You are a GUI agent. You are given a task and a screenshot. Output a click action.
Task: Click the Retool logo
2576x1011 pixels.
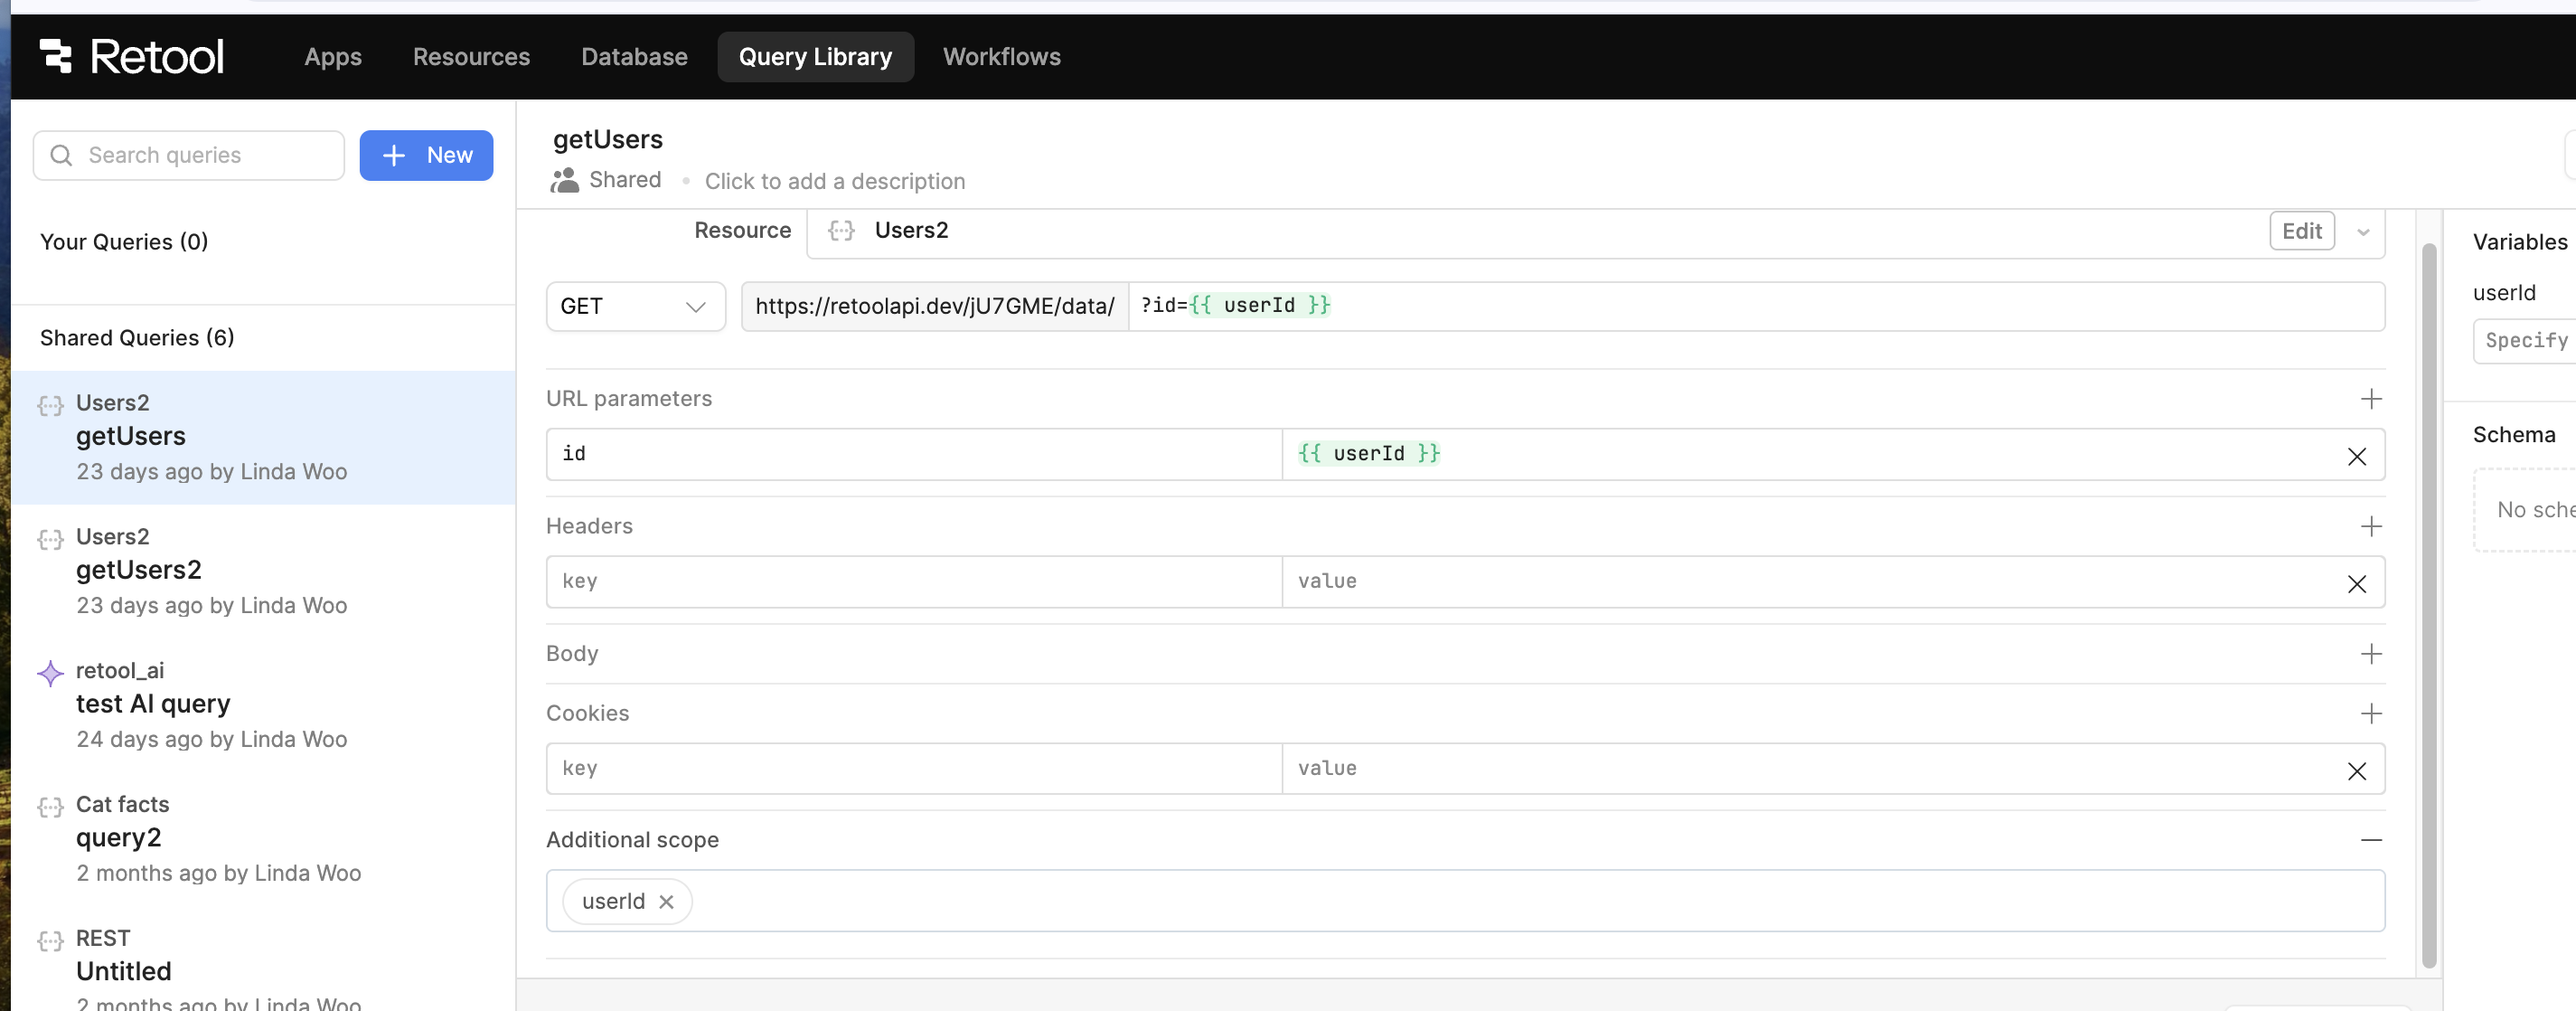pyautogui.click(x=131, y=56)
